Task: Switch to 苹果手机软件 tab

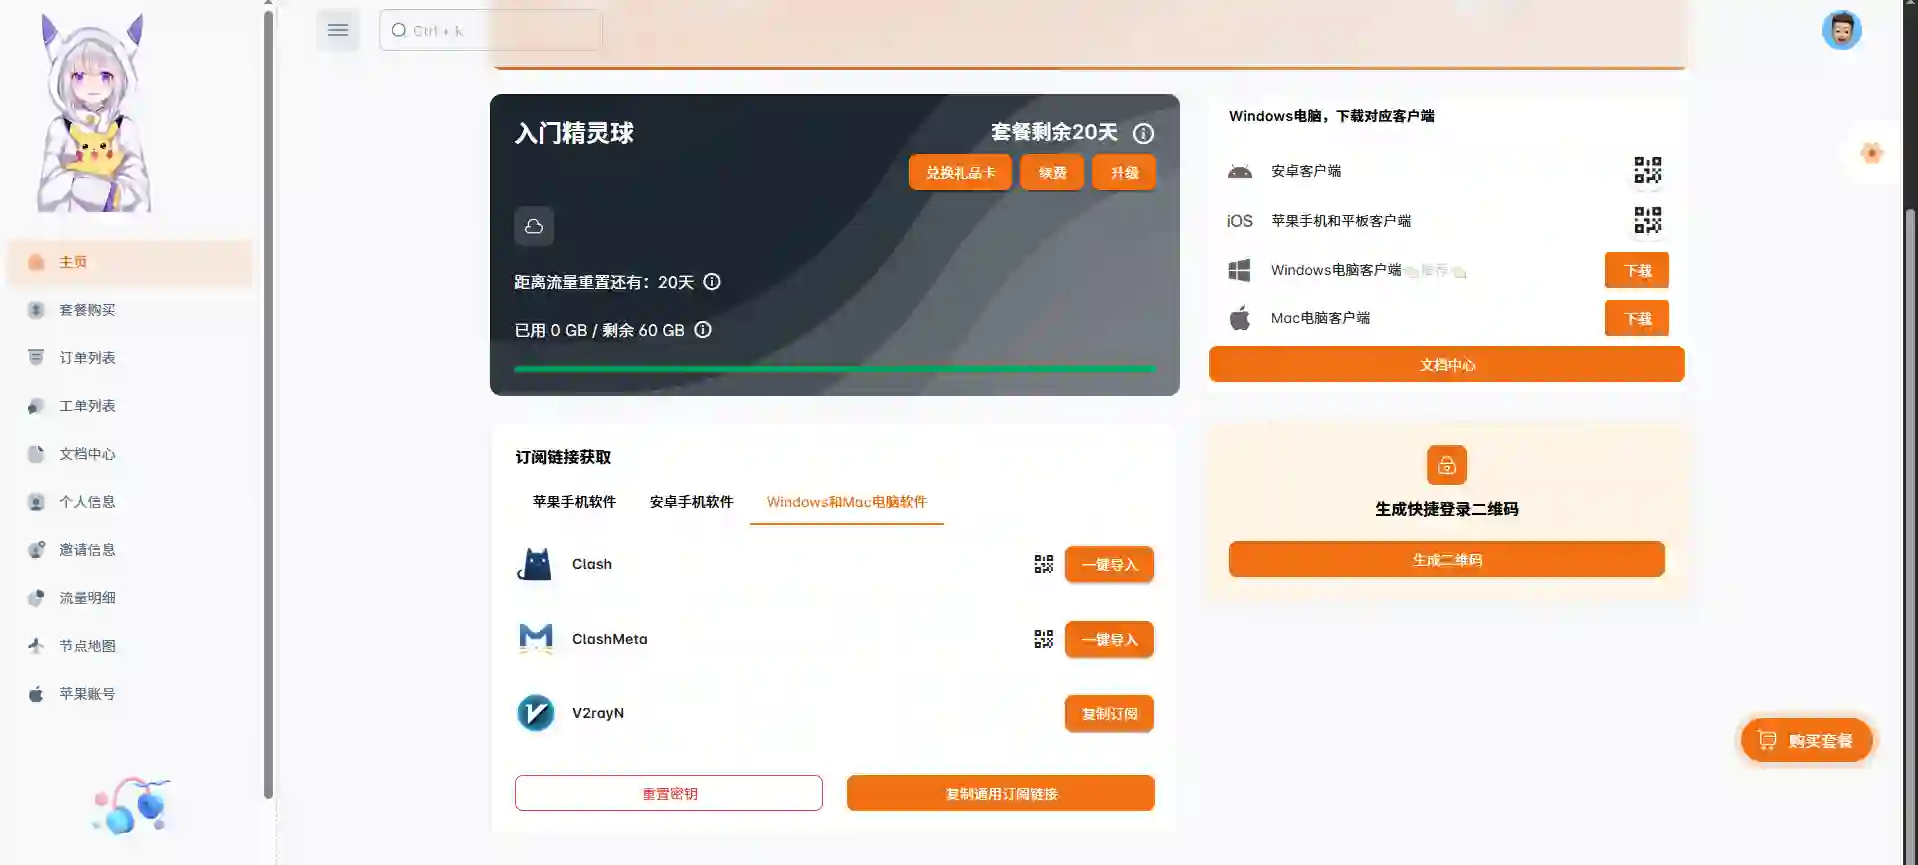Action: (x=574, y=502)
